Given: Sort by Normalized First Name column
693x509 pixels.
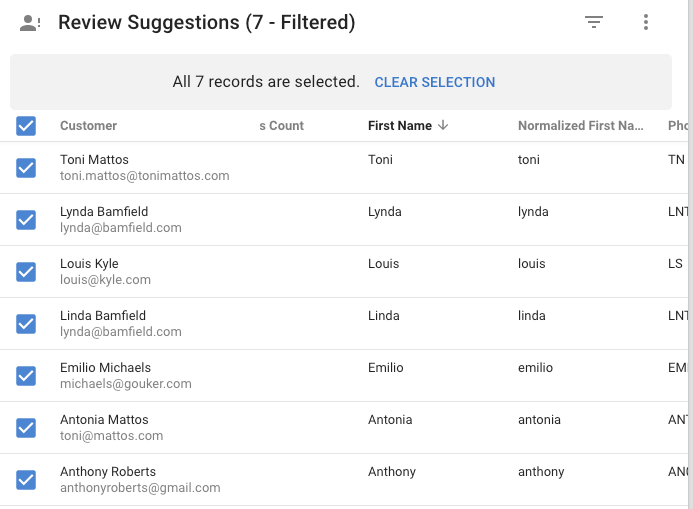Looking at the screenshot, I should click(x=580, y=125).
